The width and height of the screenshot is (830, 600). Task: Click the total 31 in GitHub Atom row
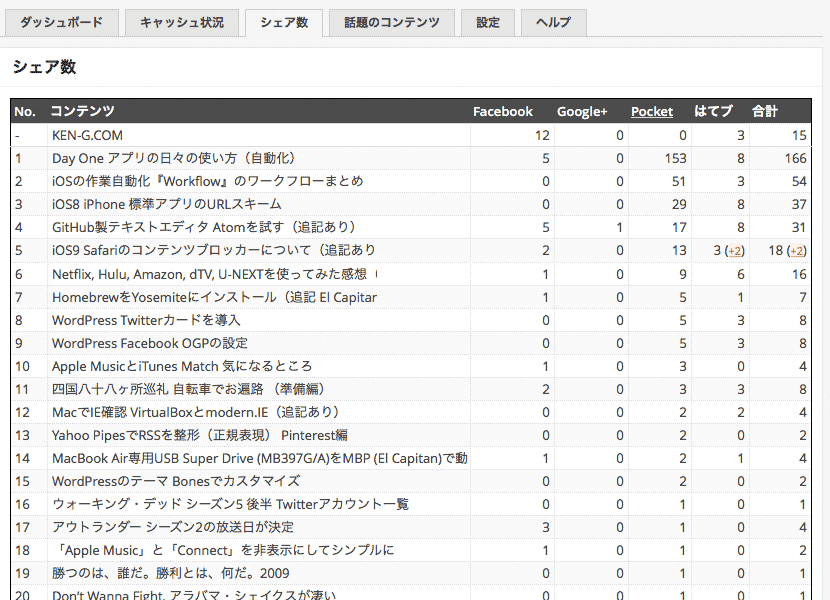click(x=799, y=227)
